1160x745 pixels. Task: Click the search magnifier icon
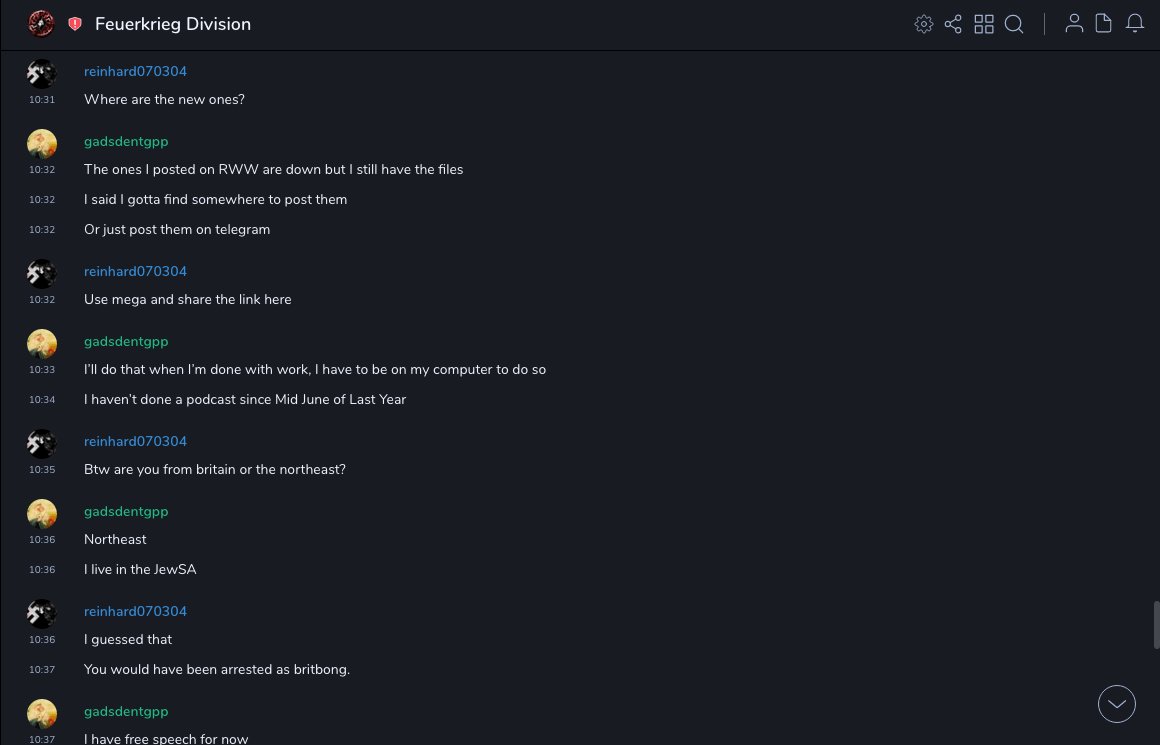1014,24
